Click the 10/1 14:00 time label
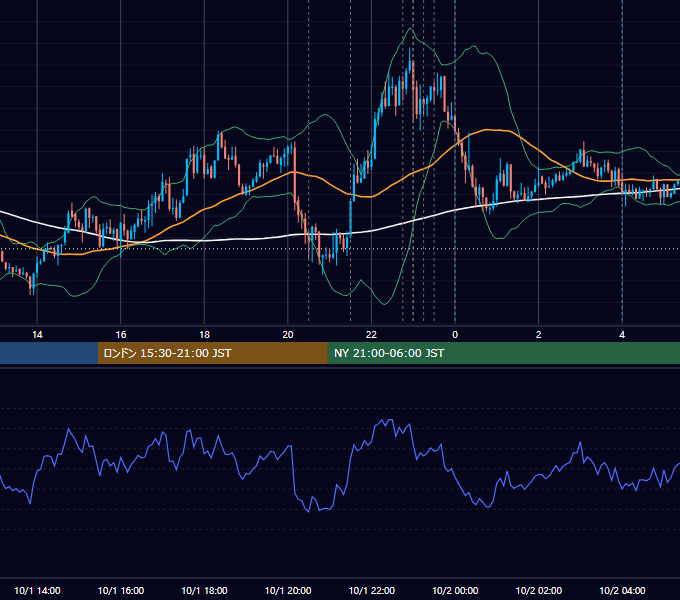The height and width of the screenshot is (600, 680). point(37,590)
